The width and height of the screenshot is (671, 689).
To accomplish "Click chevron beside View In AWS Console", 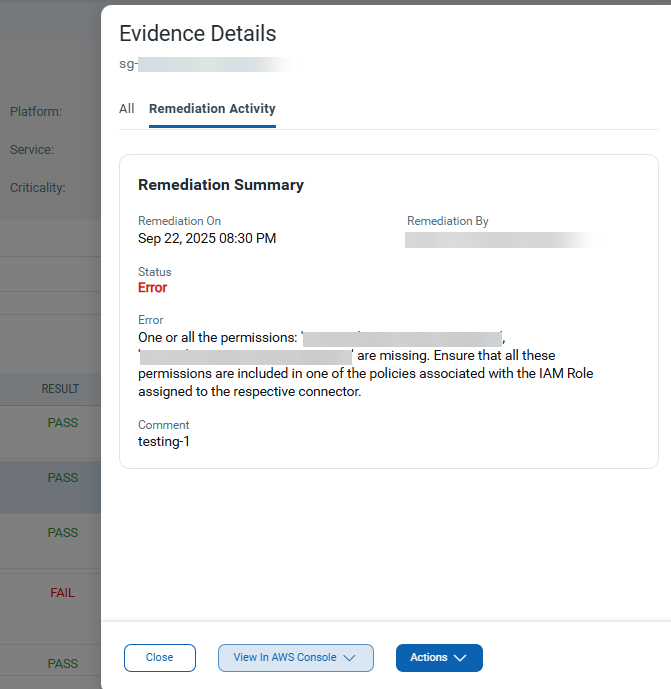I will pos(350,658).
